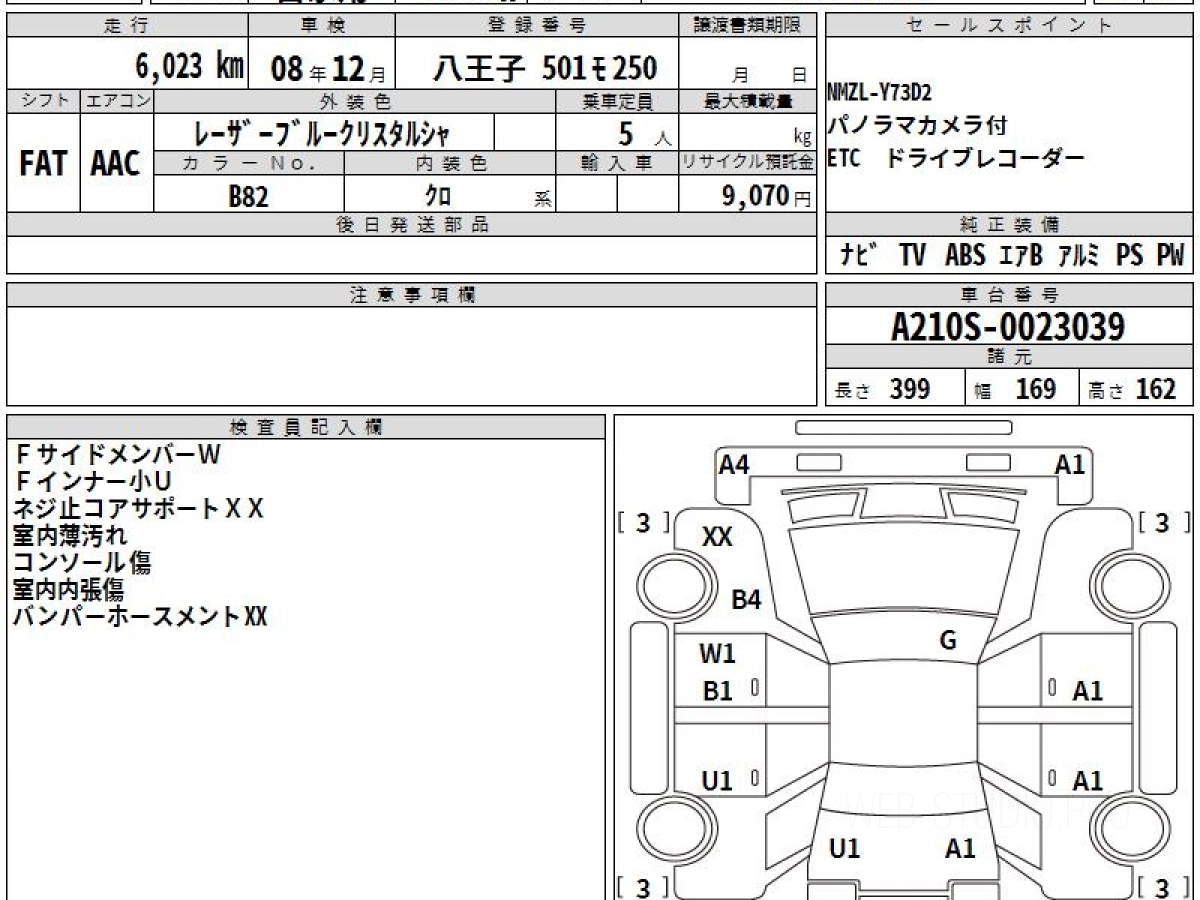
Task: Click the B4 damage mark on the fender
Action: point(746,600)
